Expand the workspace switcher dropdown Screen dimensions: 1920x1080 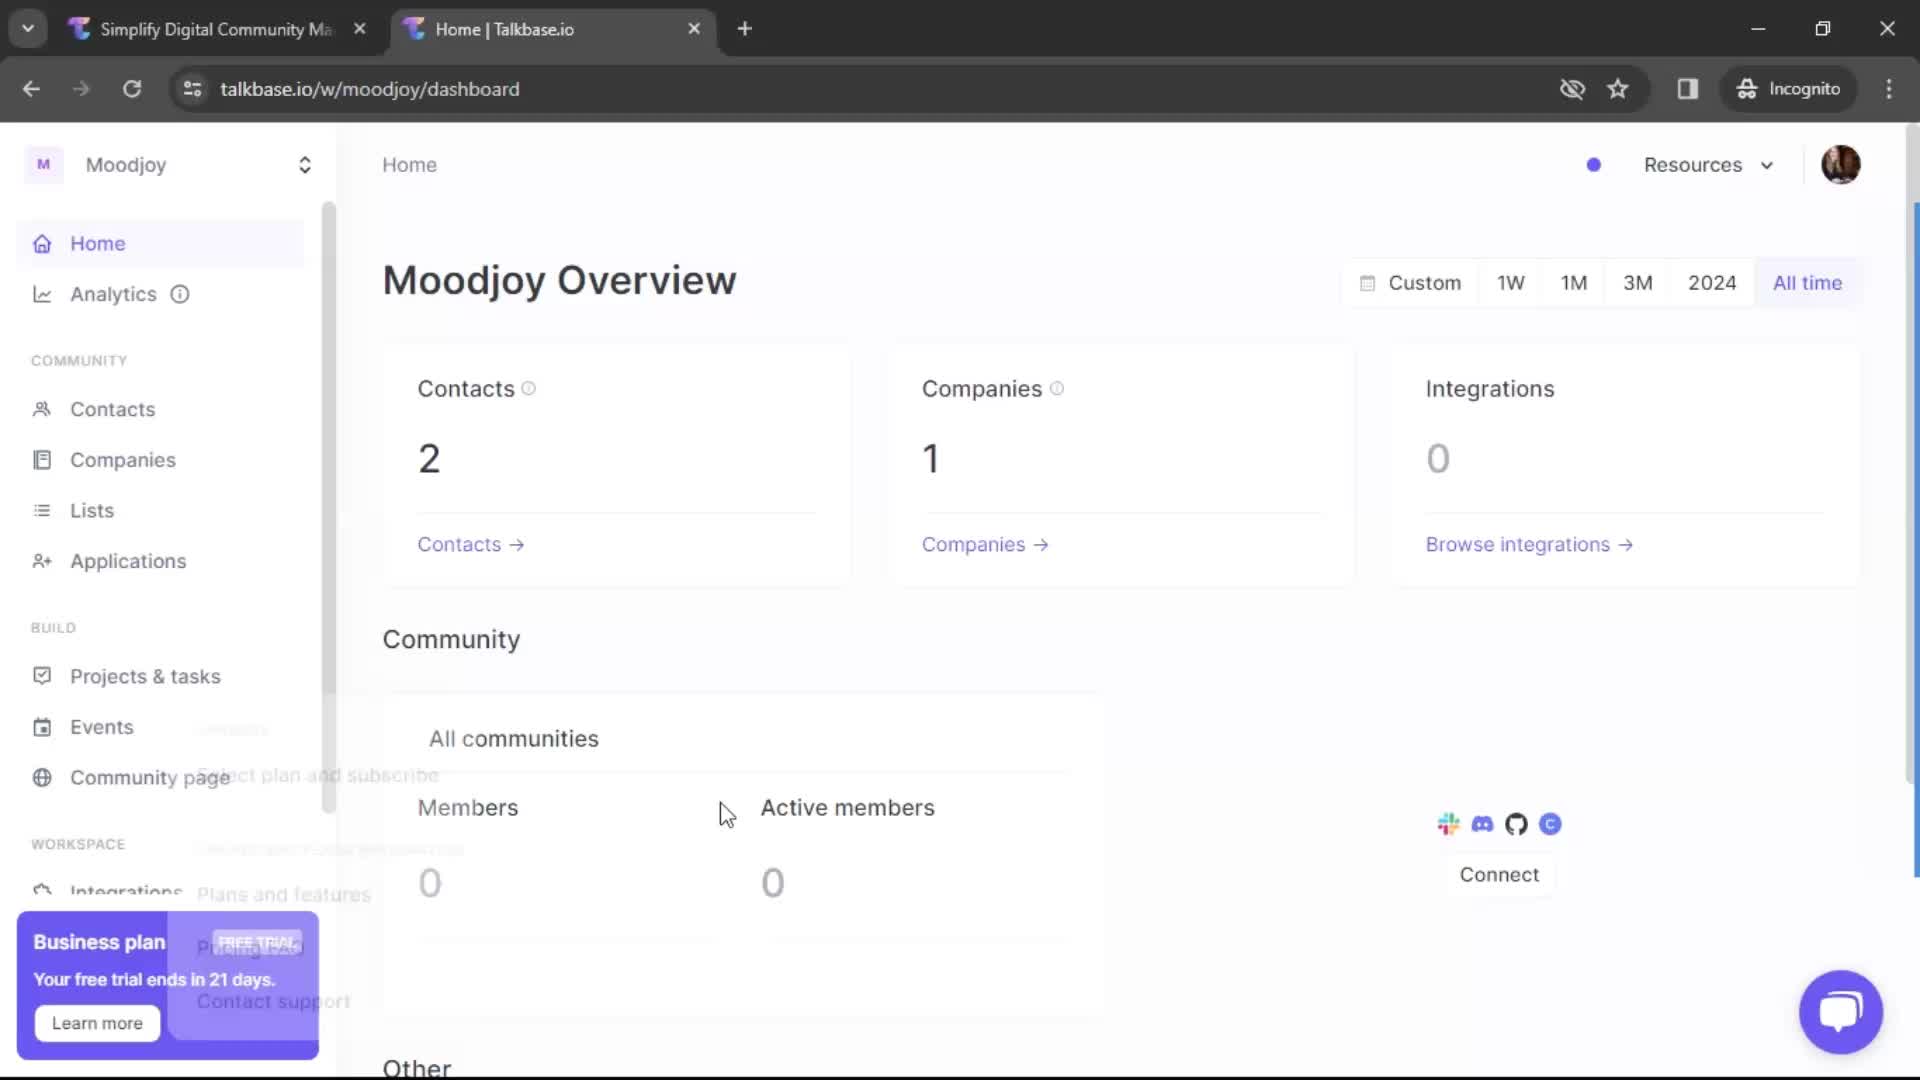pyautogui.click(x=305, y=165)
